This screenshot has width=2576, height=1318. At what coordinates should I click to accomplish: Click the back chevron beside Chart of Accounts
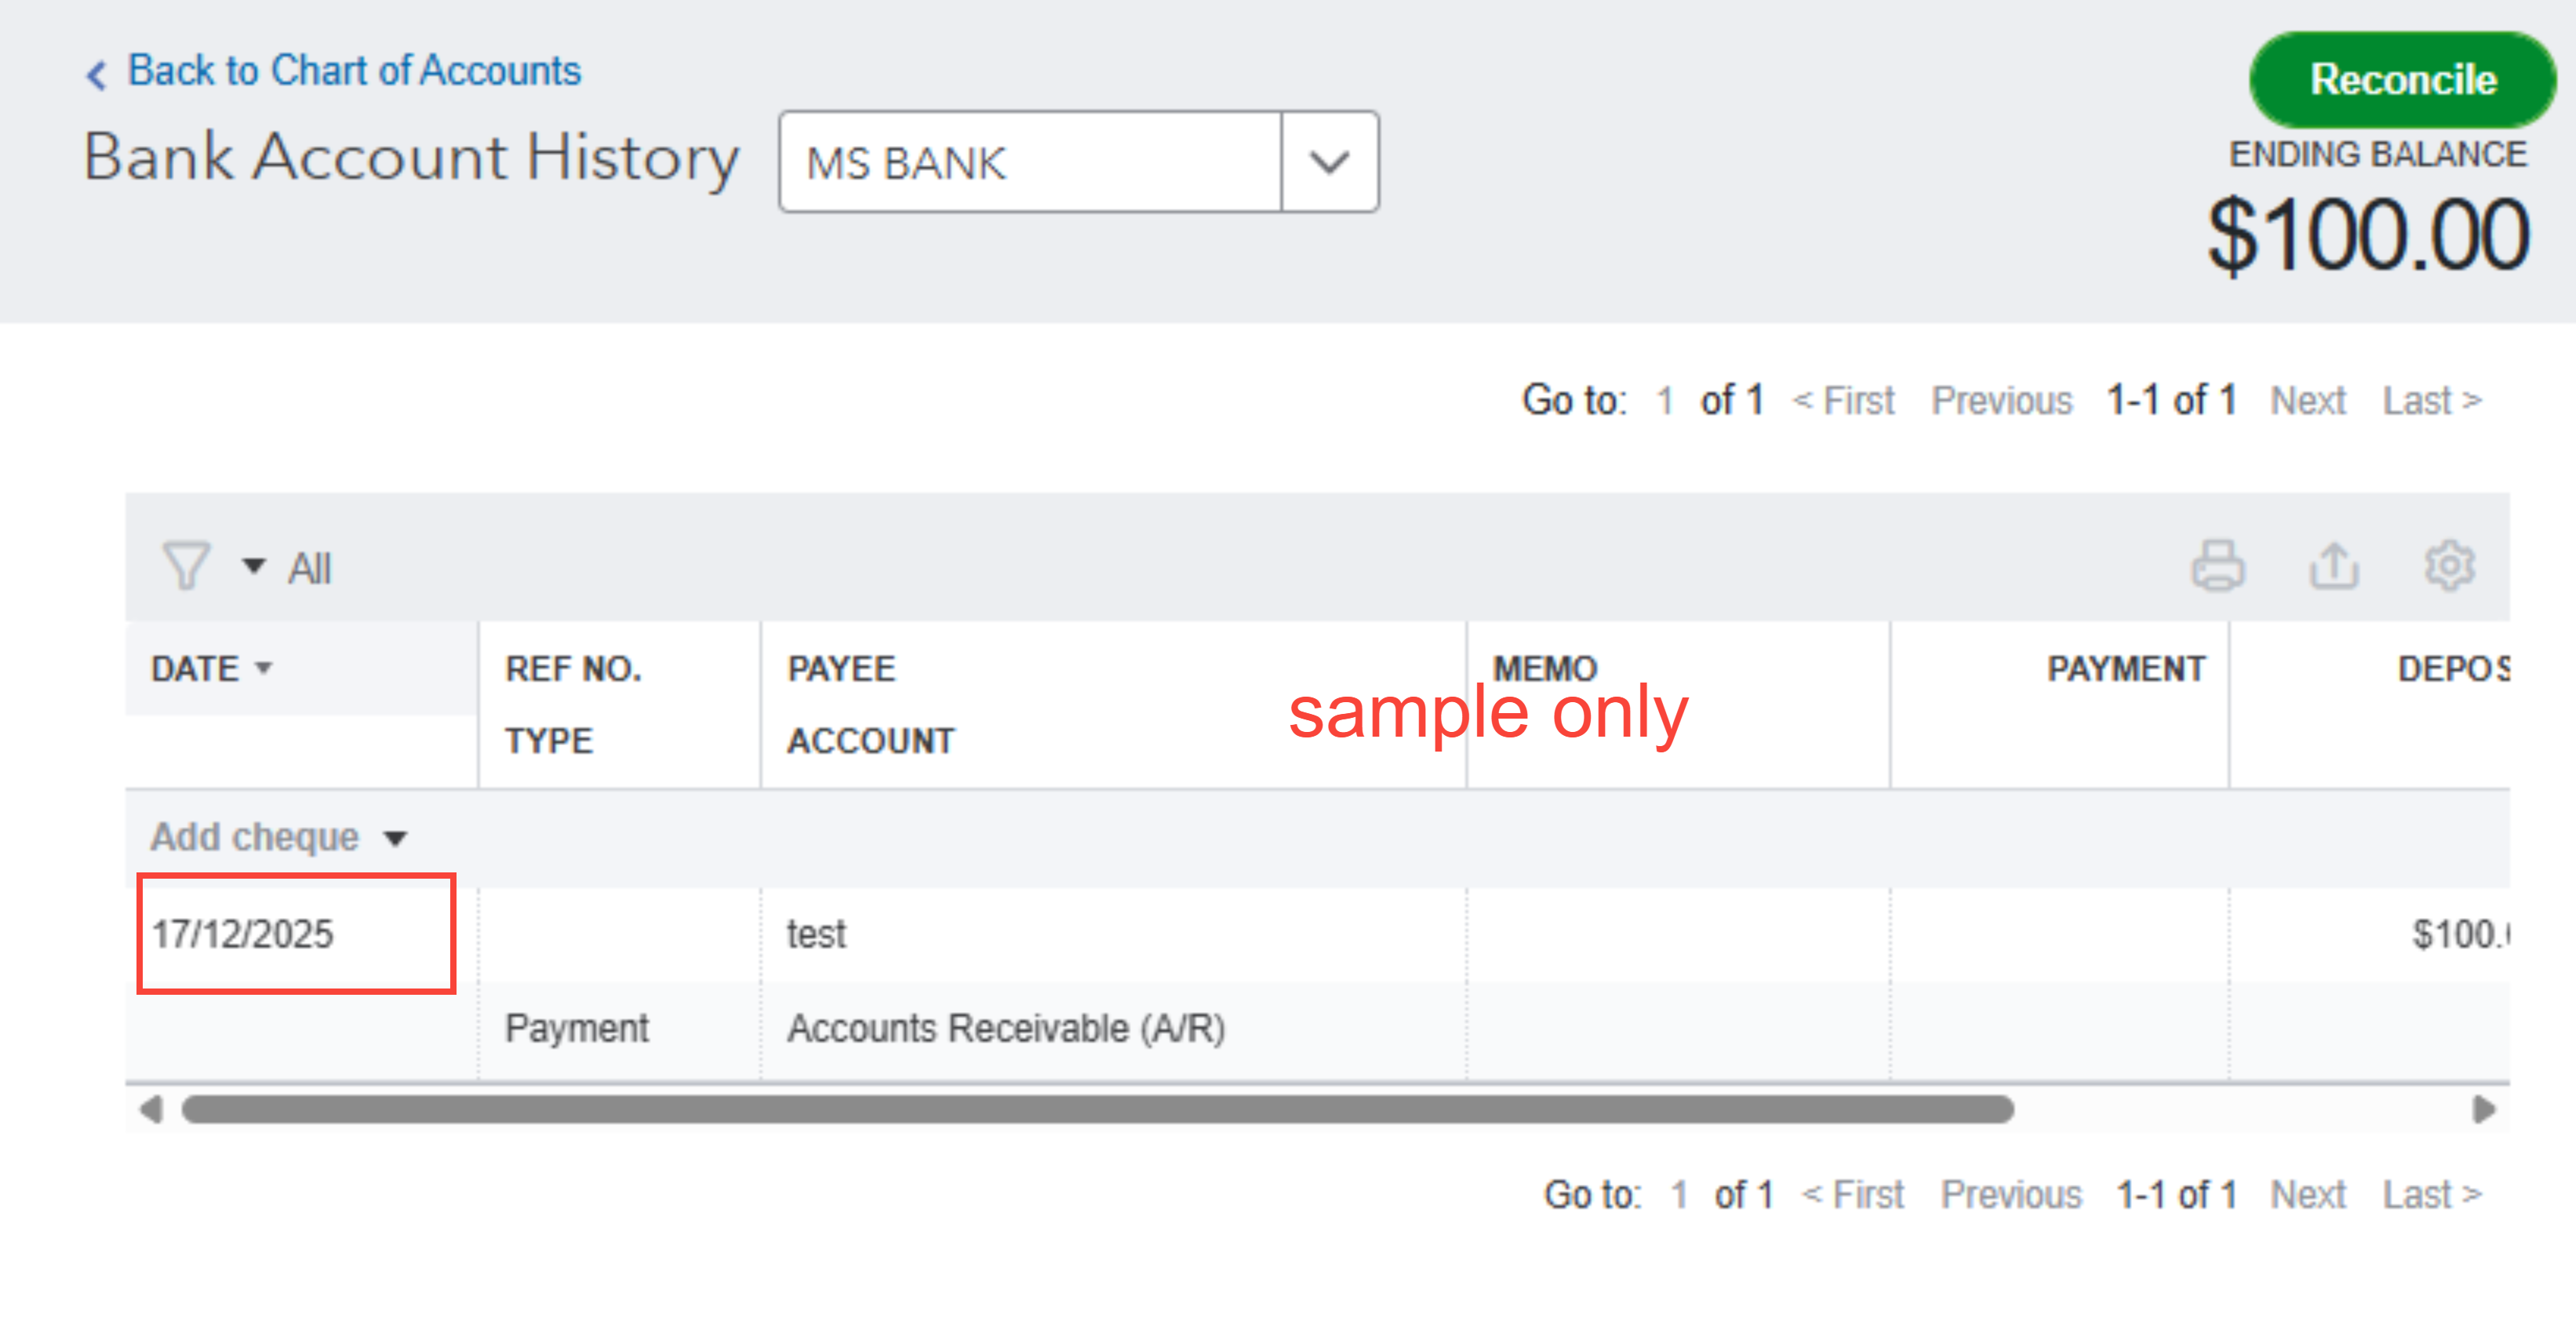[x=96, y=74]
